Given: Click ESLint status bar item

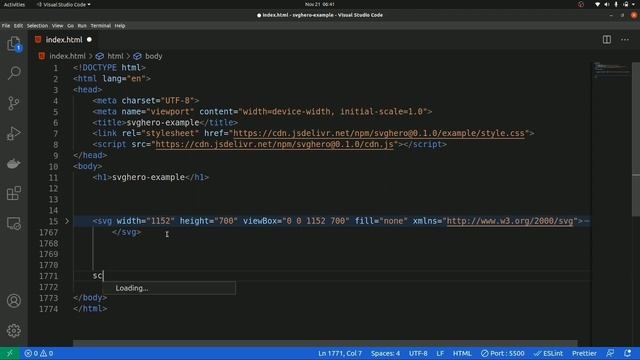Looking at the screenshot, I should pos(548,353).
